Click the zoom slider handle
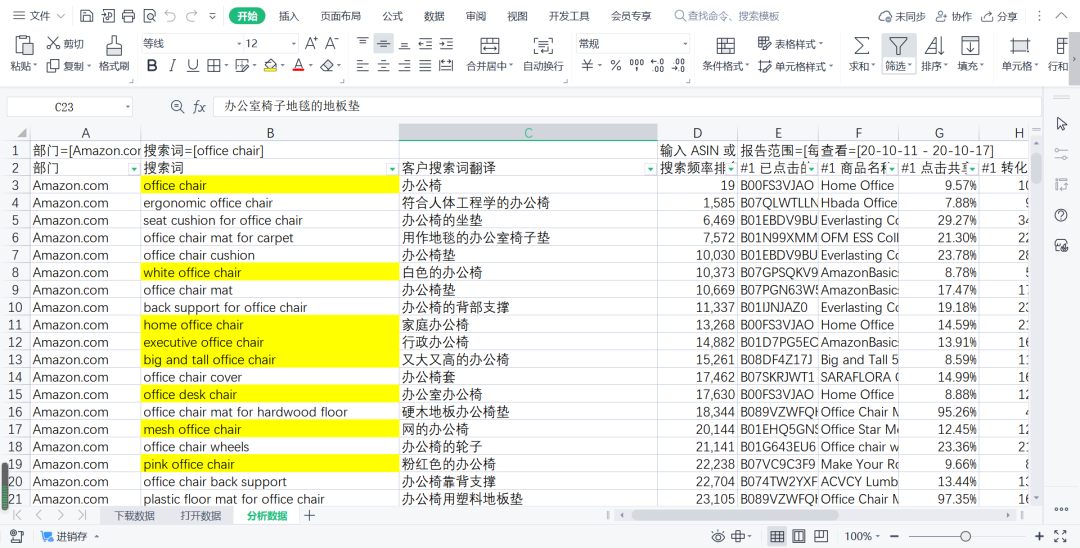Viewport: 1080px width, 548px height. coord(965,536)
